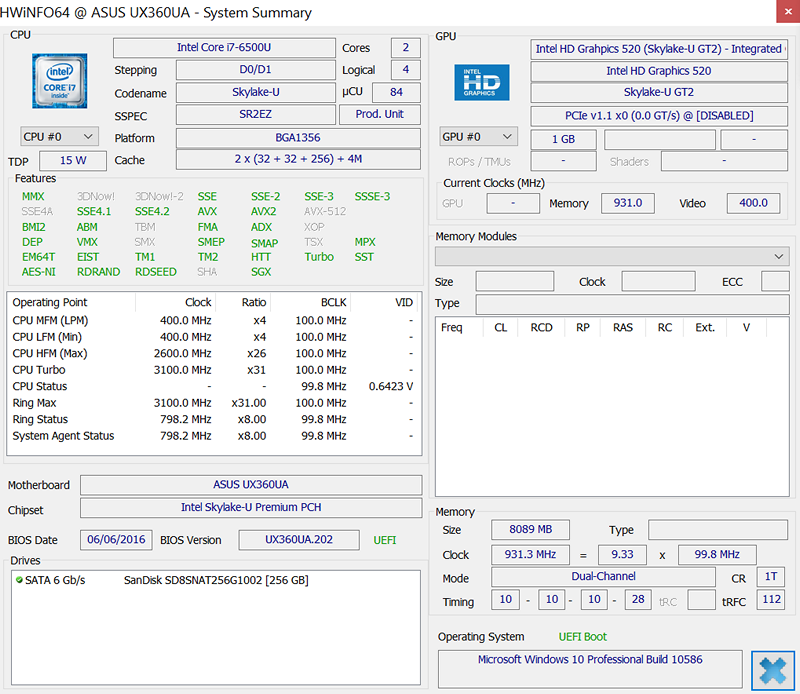This screenshot has width=800, height=694.
Task: Click the Intel HD Graphics 520 field
Action: [x=659, y=71]
